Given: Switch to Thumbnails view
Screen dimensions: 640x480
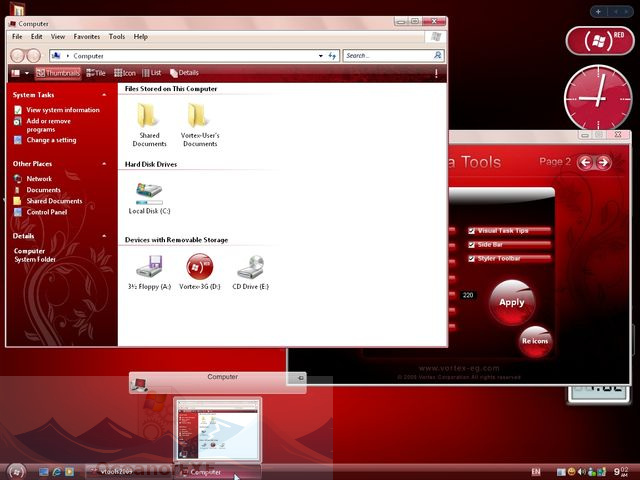Looking at the screenshot, I should coord(58,73).
